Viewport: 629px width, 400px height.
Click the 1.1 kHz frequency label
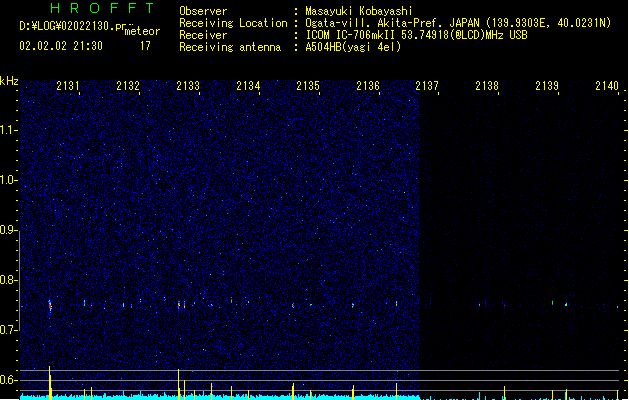(x=8, y=130)
